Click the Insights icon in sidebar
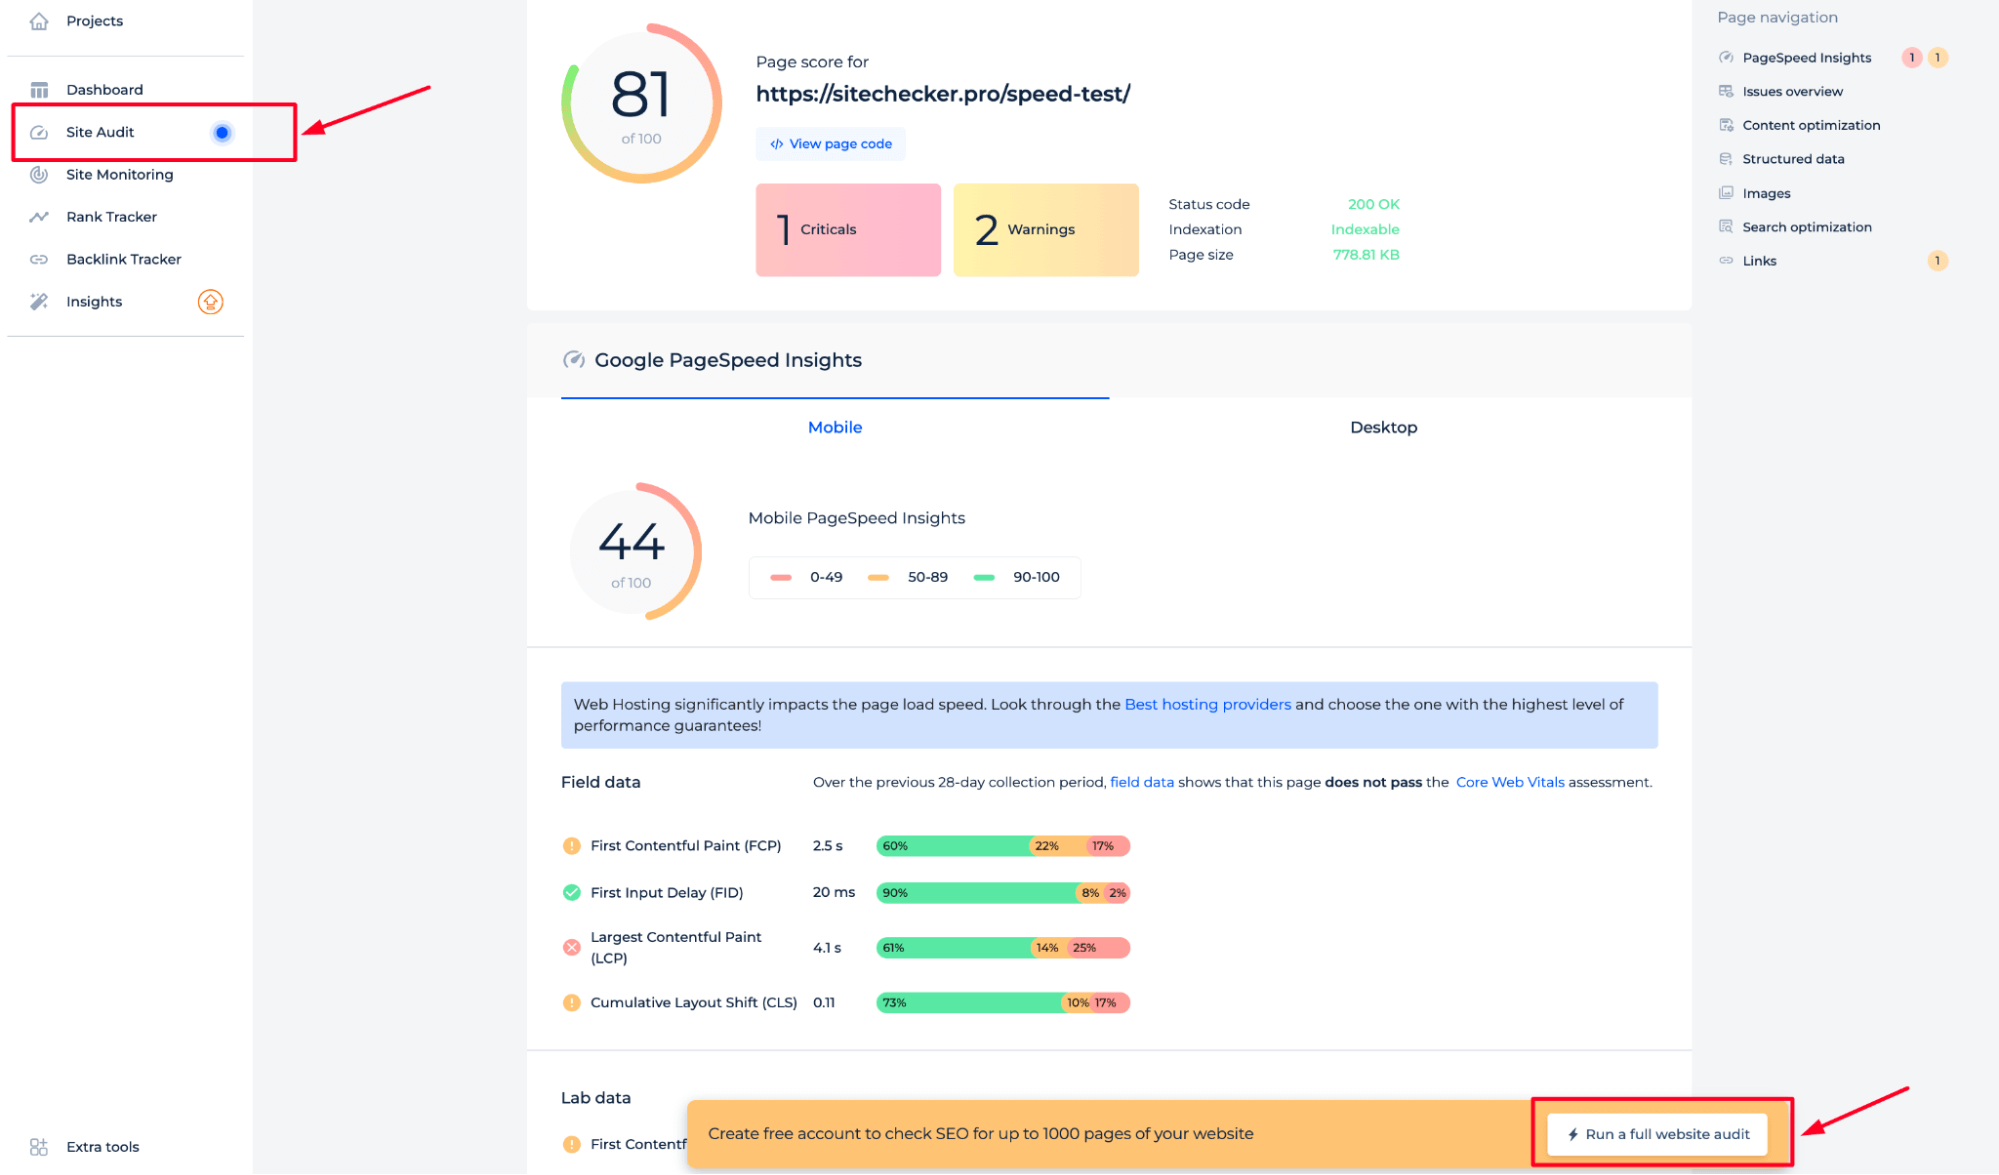This screenshot has width=1999, height=1175. [x=39, y=301]
